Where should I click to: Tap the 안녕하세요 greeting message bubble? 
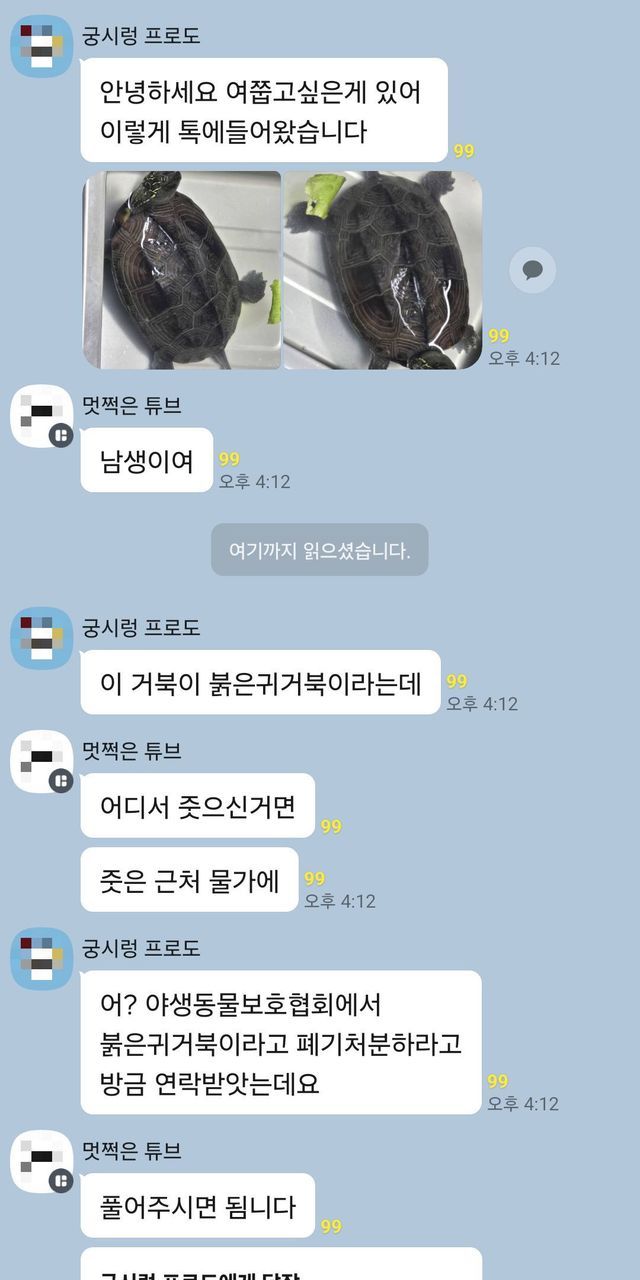(x=264, y=110)
